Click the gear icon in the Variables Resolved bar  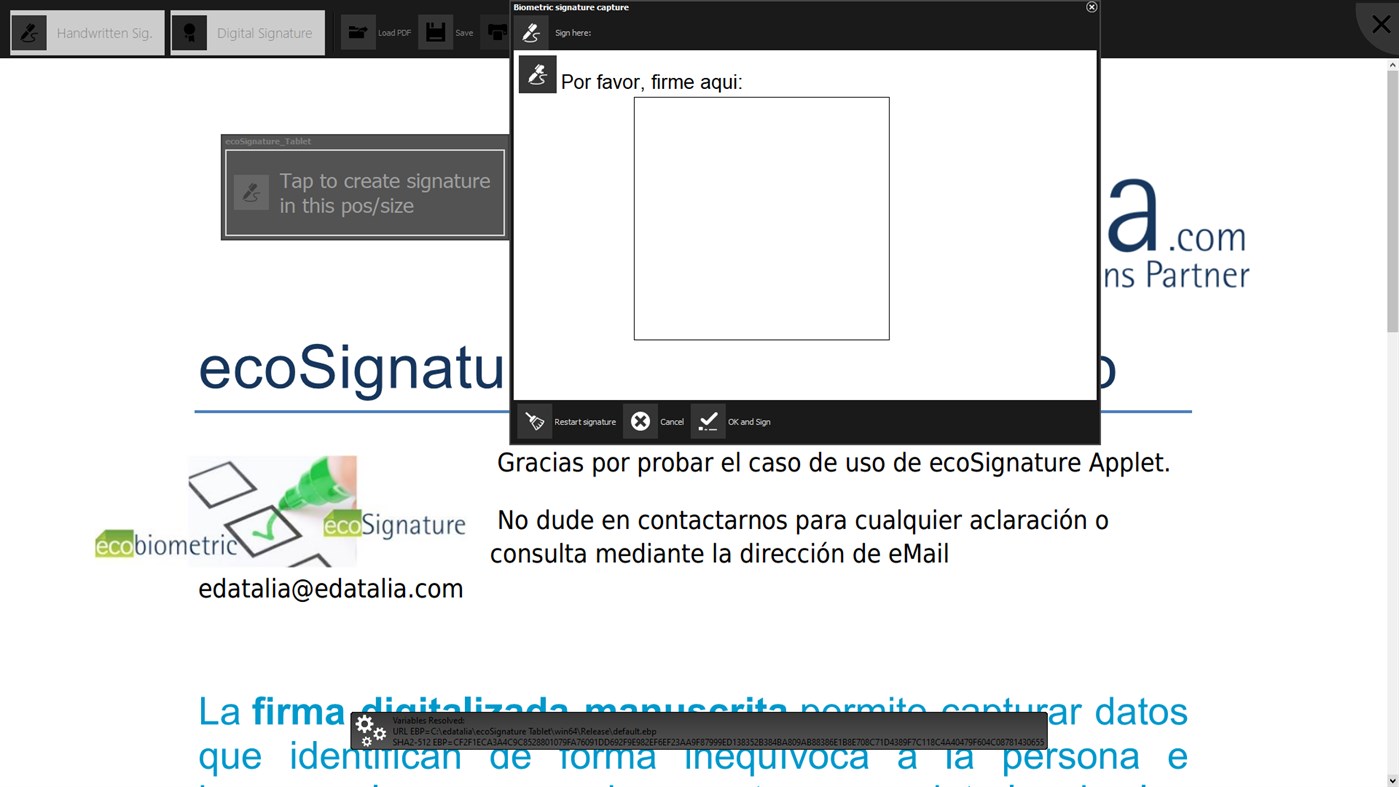[x=372, y=730]
